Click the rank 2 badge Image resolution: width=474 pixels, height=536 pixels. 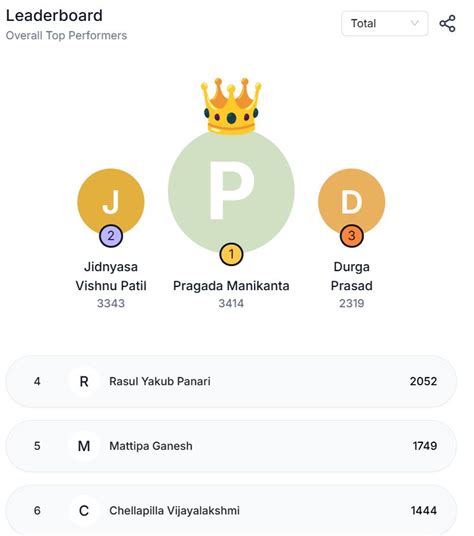pyautogui.click(x=111, y=236)
